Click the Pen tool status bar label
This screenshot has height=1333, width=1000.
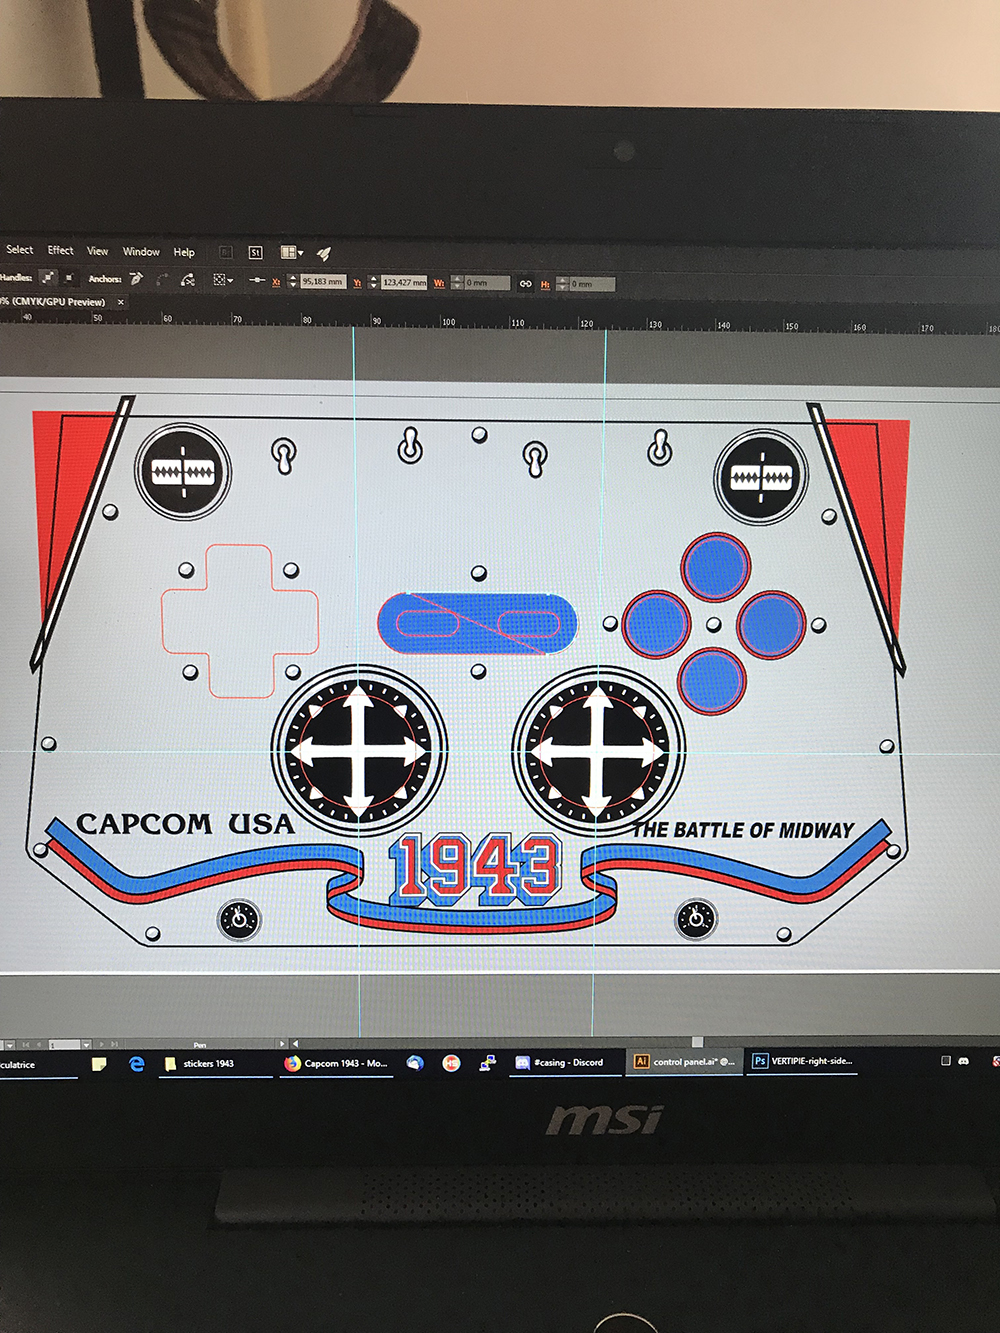tap(200, 1045)
